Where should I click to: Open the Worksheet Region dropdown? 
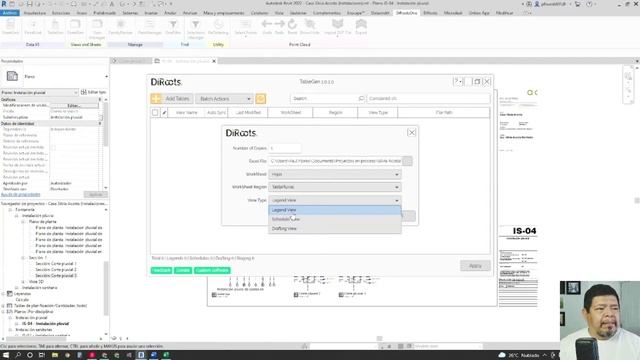[x=334, y=187]
